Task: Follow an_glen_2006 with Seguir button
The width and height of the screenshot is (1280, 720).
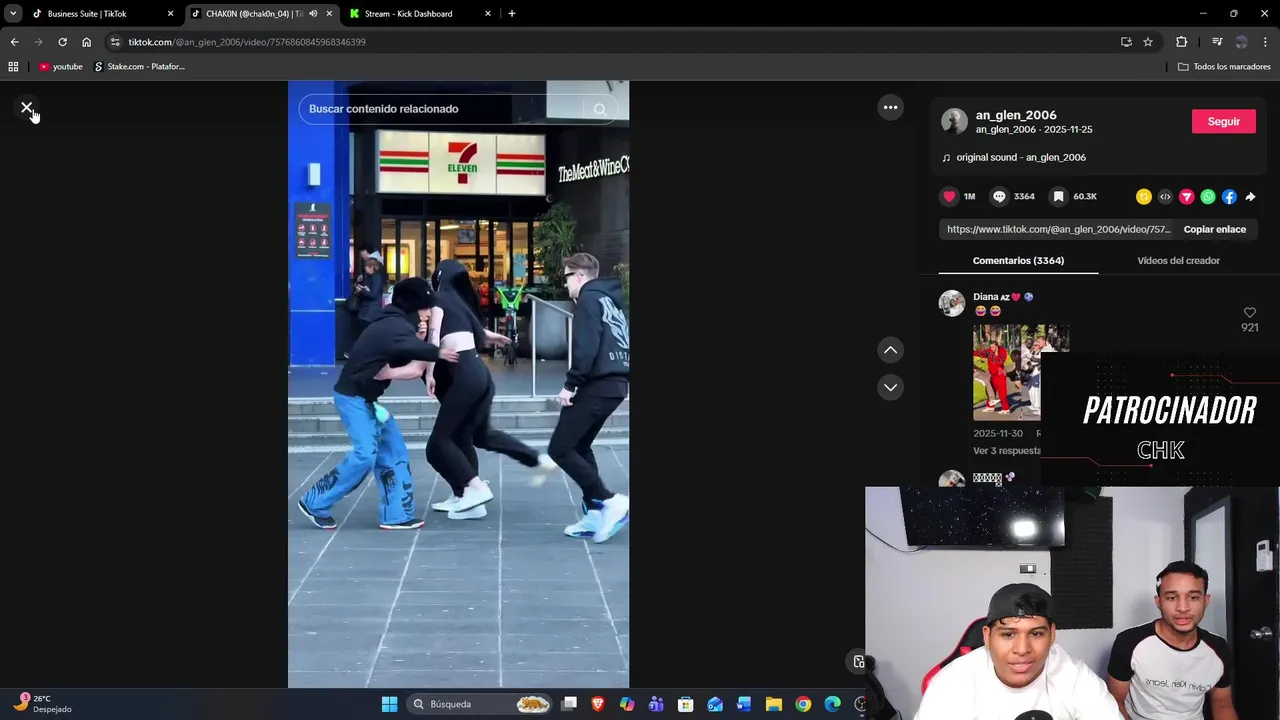Action: 1224,121
